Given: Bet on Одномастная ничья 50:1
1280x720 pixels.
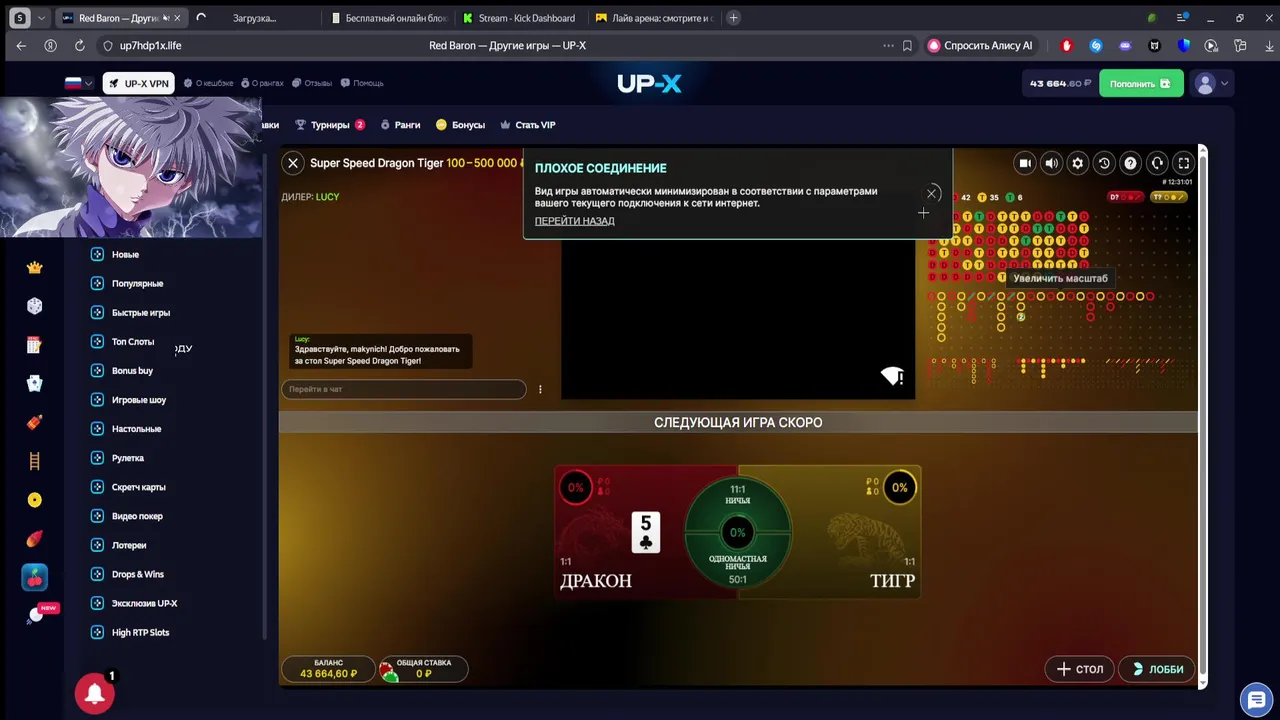Looking at the screenshot, I should pos(738,568).
